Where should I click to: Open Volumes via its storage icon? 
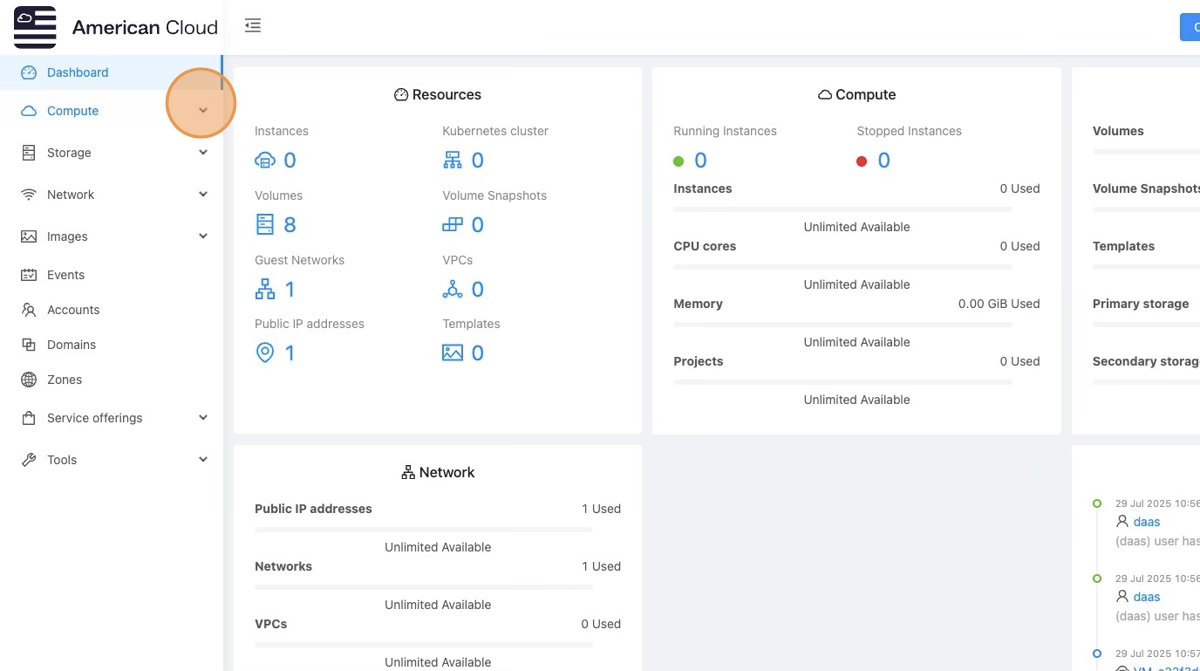click(265, 224)
